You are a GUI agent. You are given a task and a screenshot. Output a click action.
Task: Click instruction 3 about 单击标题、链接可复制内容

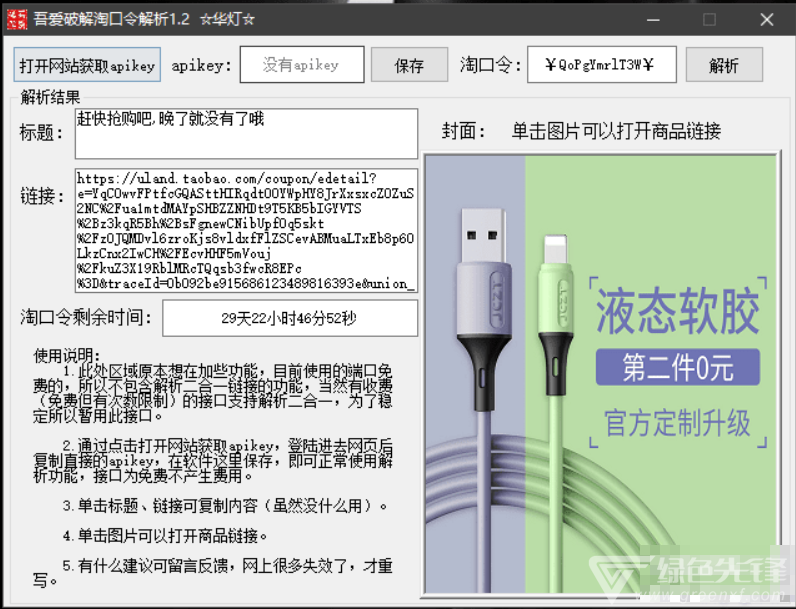coord(225,505)
